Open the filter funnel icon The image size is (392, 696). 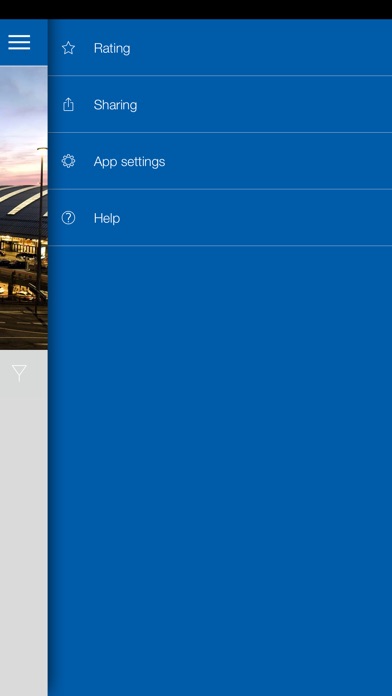pos(19,373)
